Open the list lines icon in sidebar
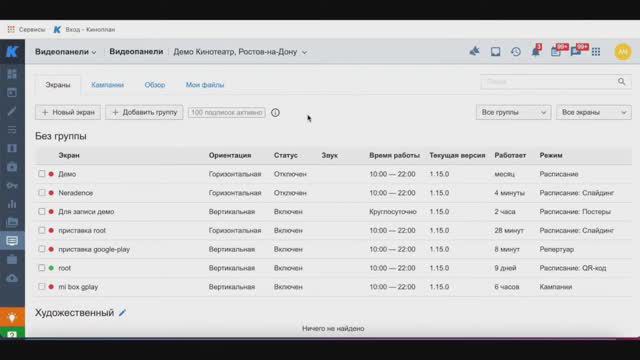The image size is (640, 360). 12,130
